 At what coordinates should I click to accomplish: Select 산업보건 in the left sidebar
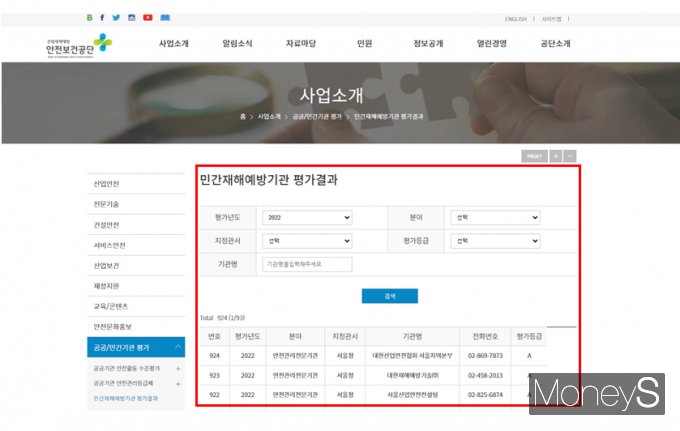136,265
